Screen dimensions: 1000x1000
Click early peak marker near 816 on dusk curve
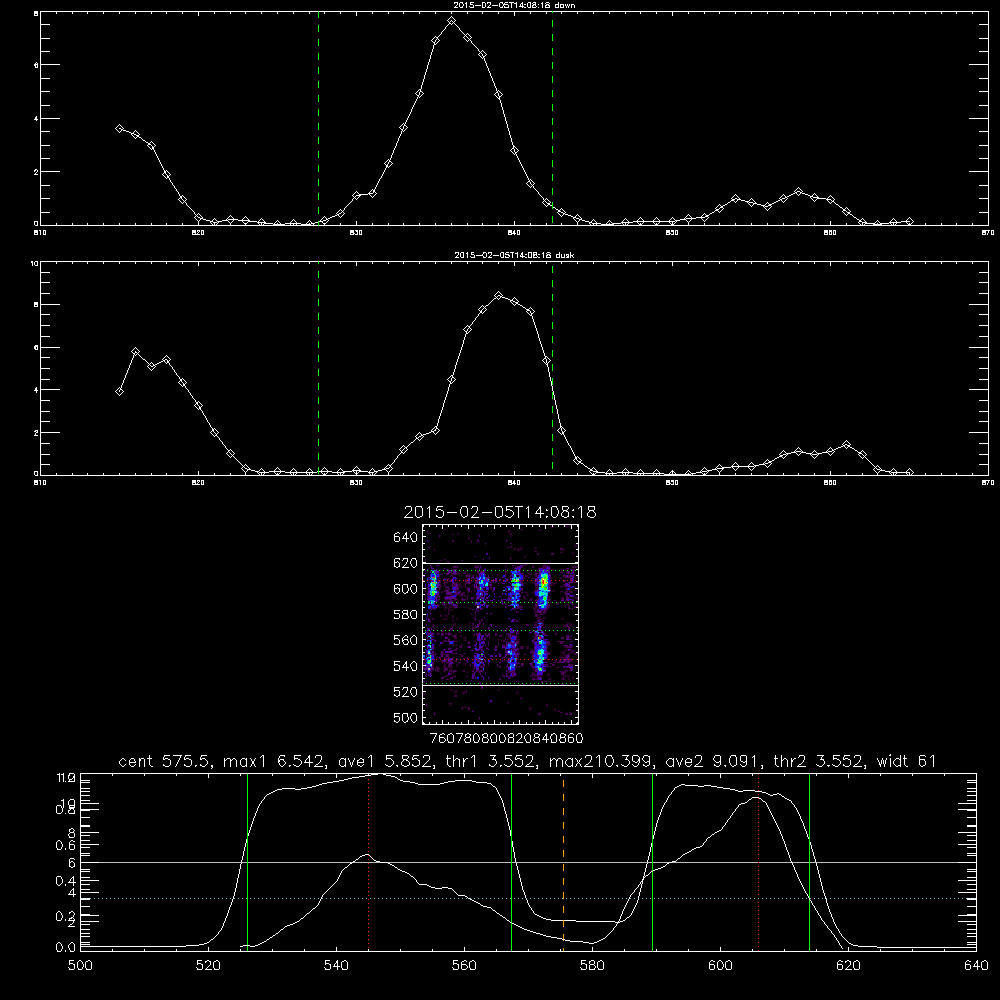135,351
